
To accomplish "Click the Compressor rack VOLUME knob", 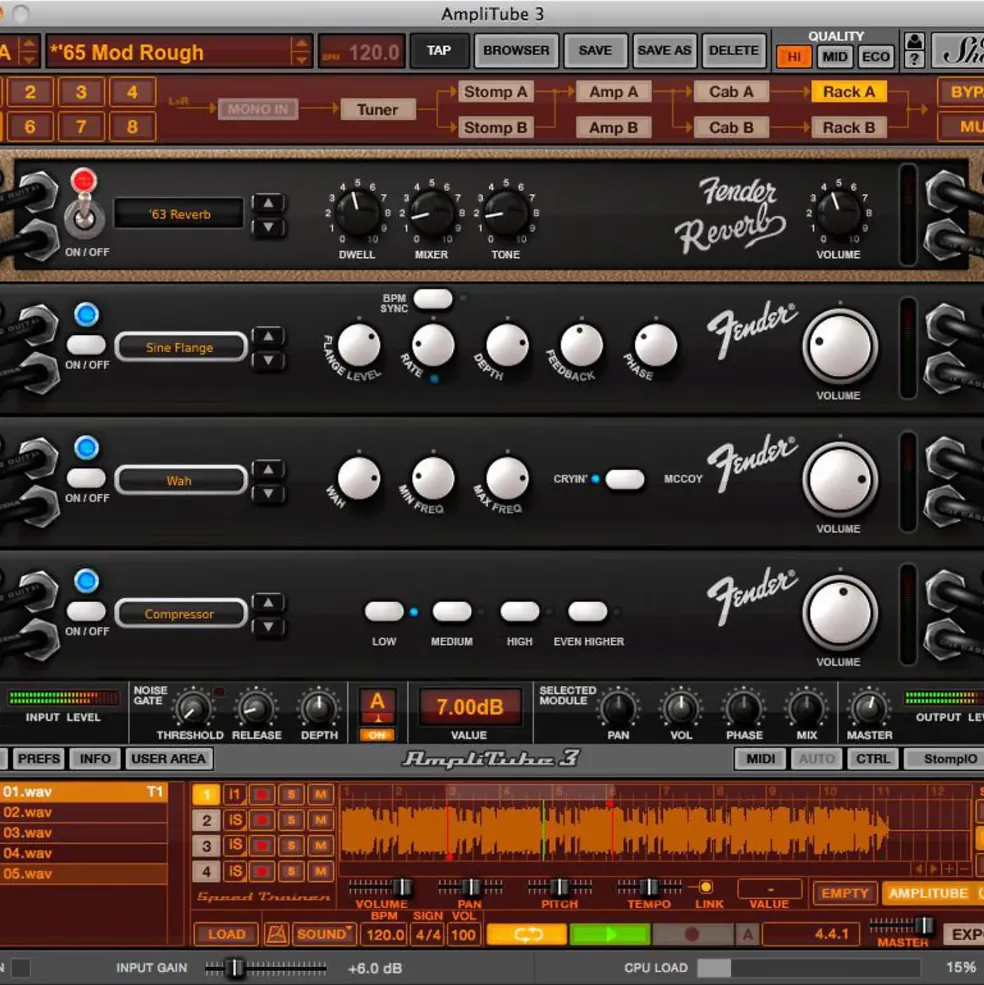I will pyautogui.click(x=839, y=612).
